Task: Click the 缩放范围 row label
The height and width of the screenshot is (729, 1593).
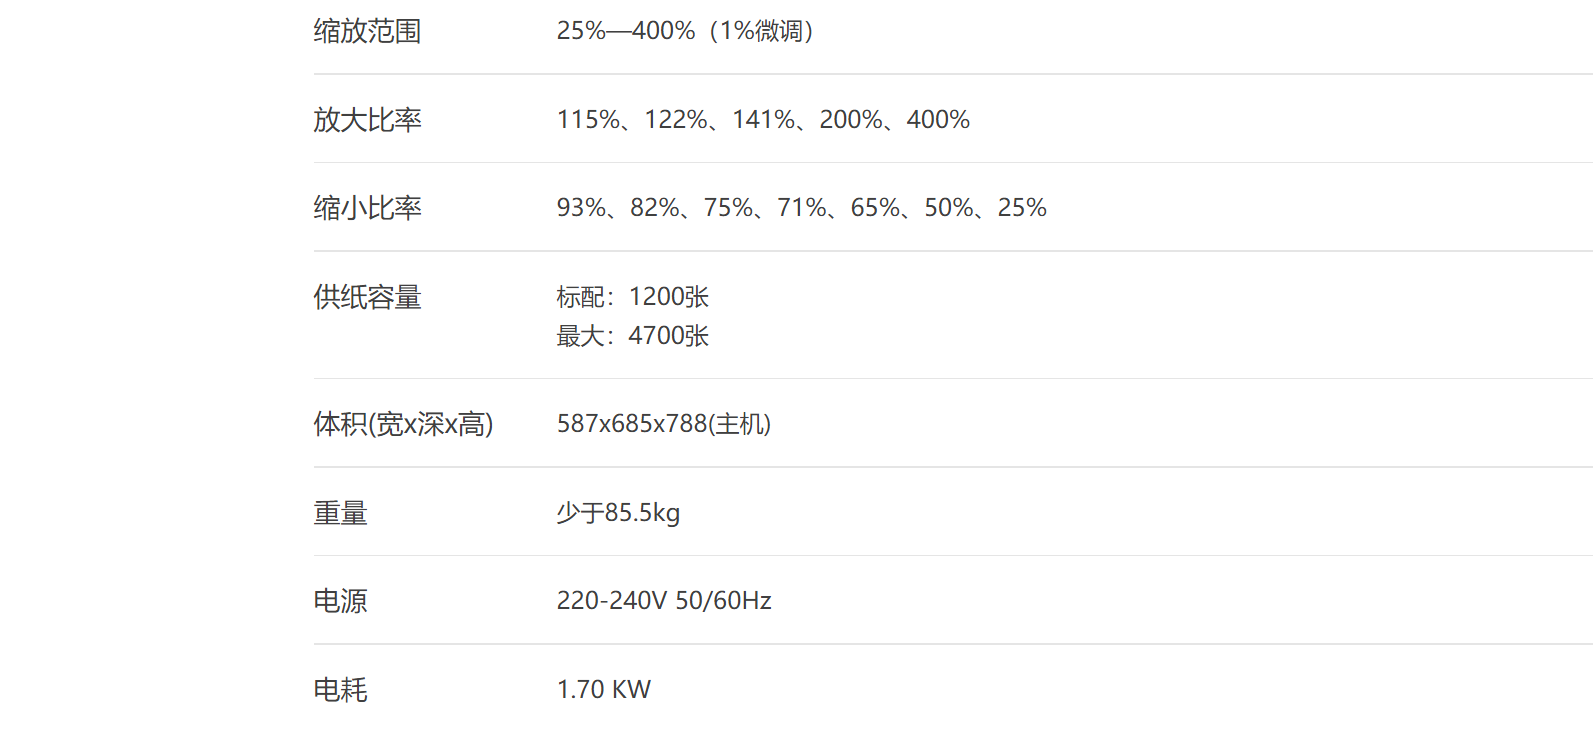Action: (367, 32)
